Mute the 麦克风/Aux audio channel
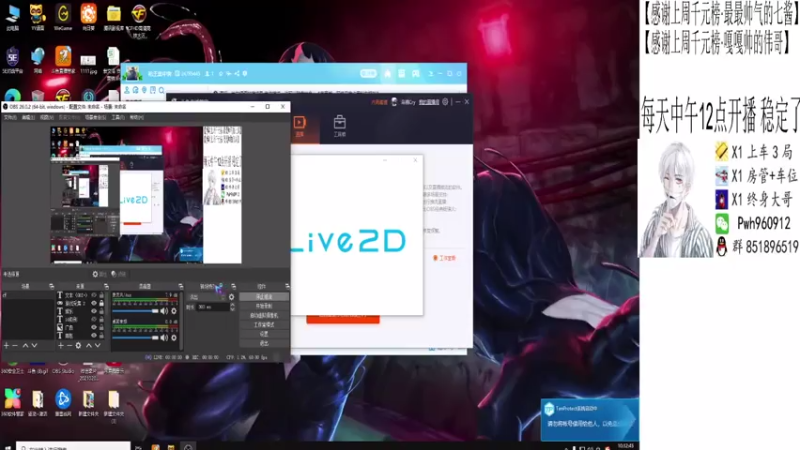The image size is (800, 450). [x=164, y=311]
